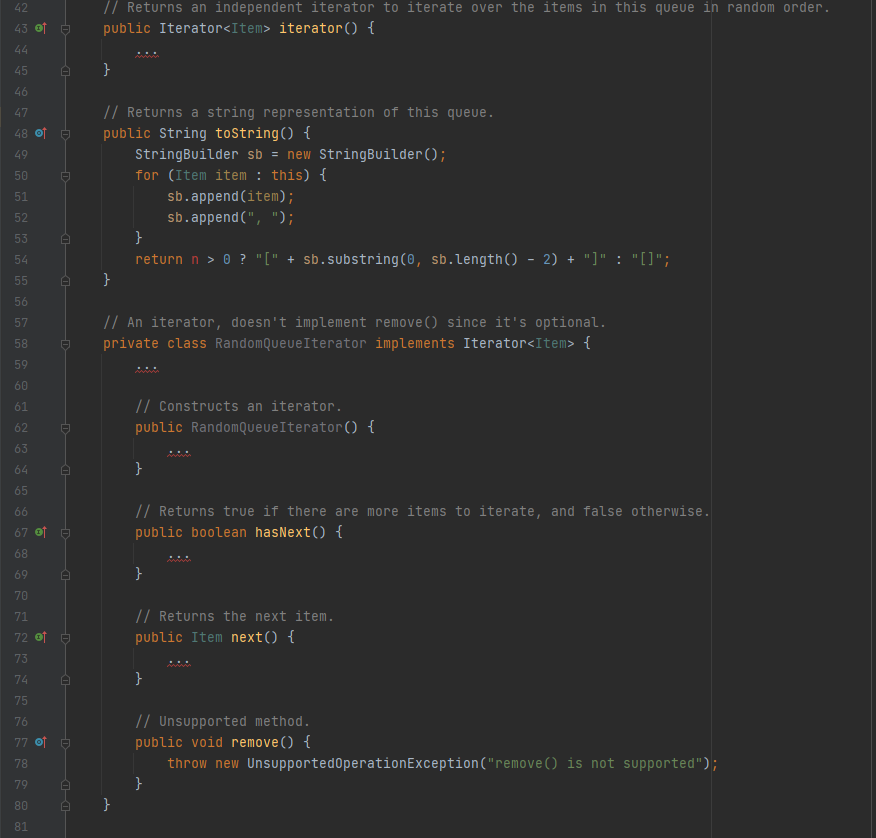Click the comment about iterating 'in random order' on line 42
The height and width of the screenshot is (838, 876).
coord(466,8)
